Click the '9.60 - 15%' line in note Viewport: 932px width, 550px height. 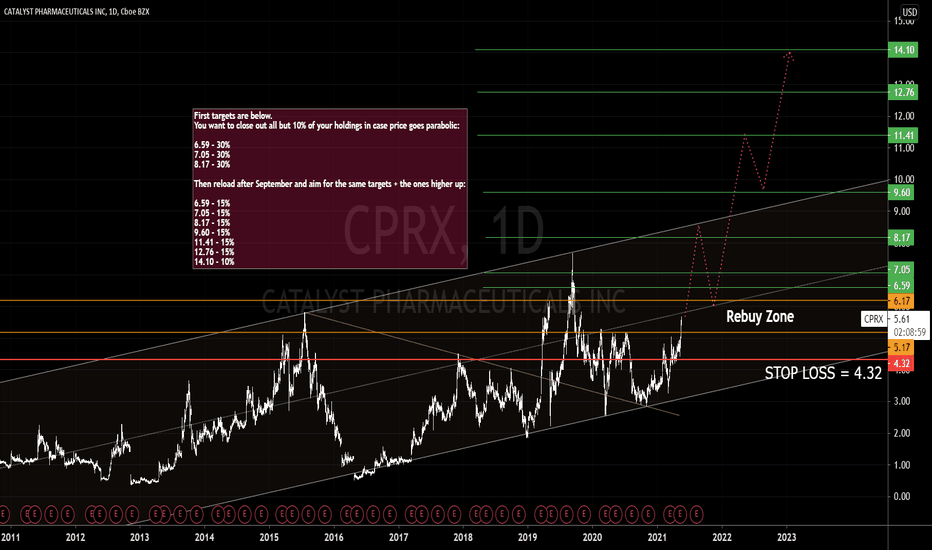[x=212, y=232]
